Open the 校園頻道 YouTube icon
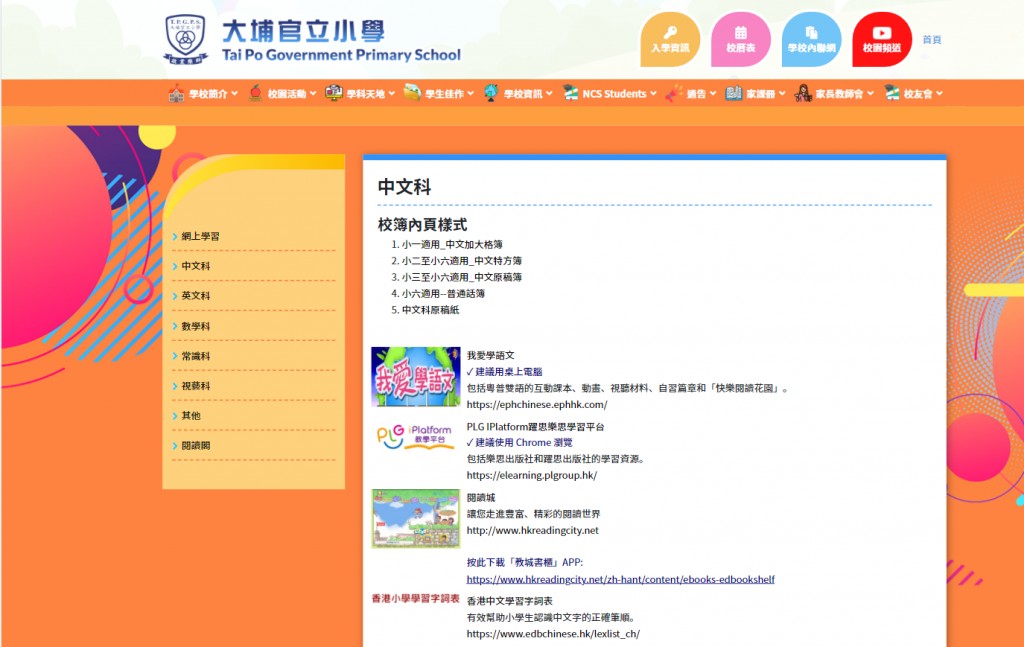The image size is (1024, 647). point(882,39)
